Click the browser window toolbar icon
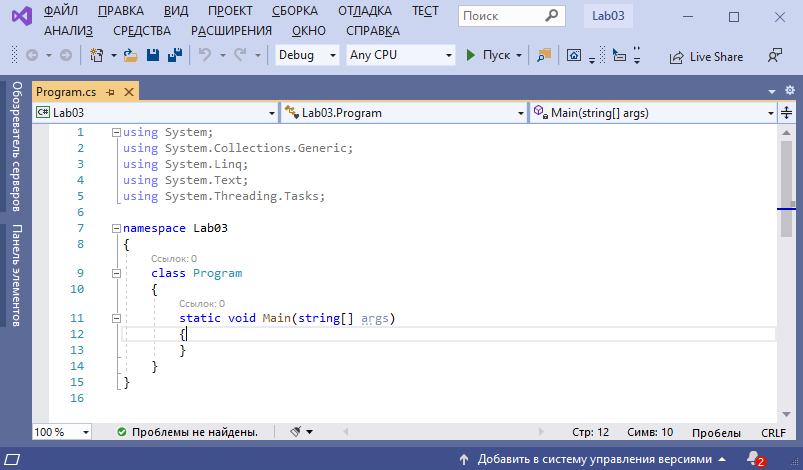 [574, 55]
